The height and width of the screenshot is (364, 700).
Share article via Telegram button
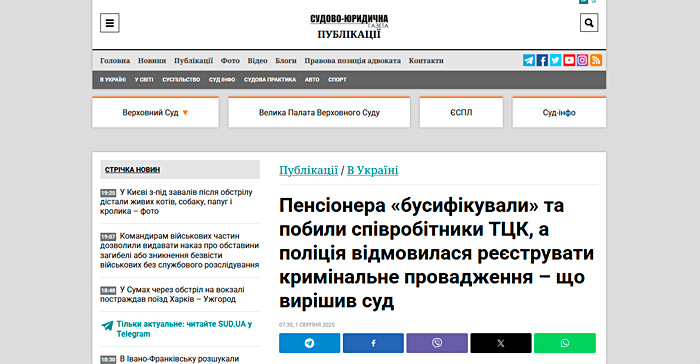coord(309,343)
